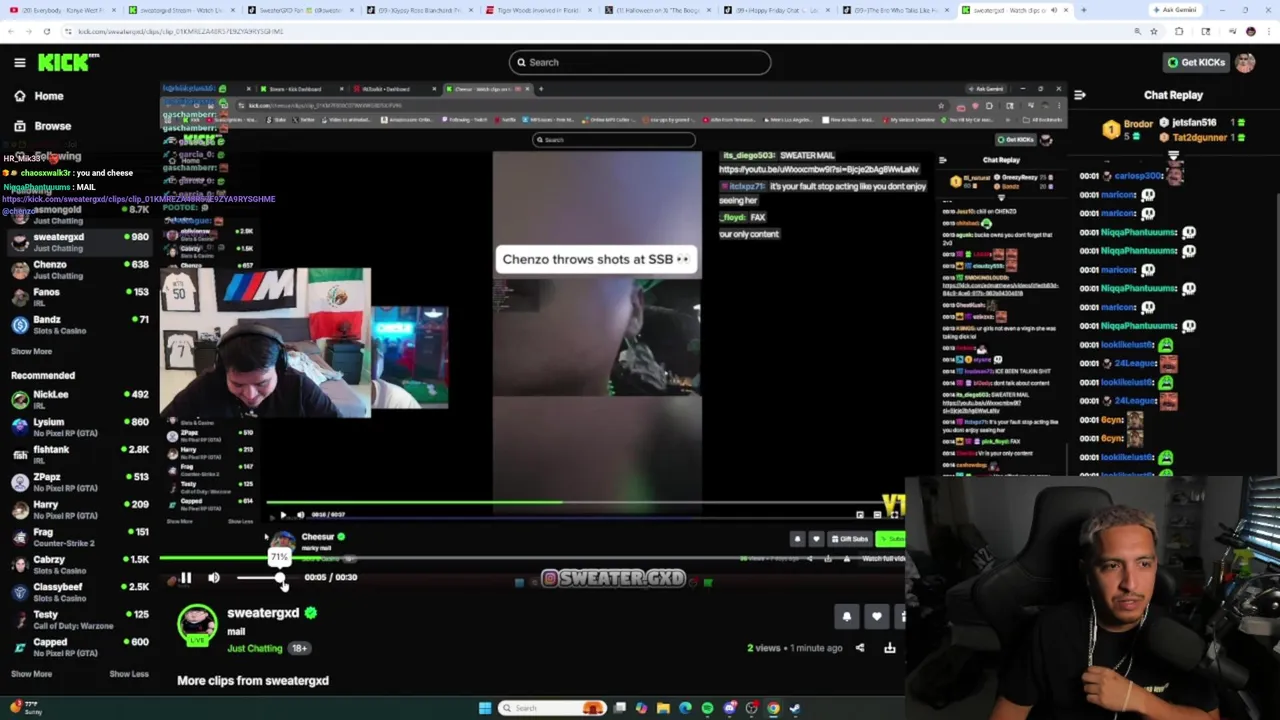The height and width of the screenshot is (720, 1280).
Task: Open sweatergxd channel avatar
Action: pos(197,626)
